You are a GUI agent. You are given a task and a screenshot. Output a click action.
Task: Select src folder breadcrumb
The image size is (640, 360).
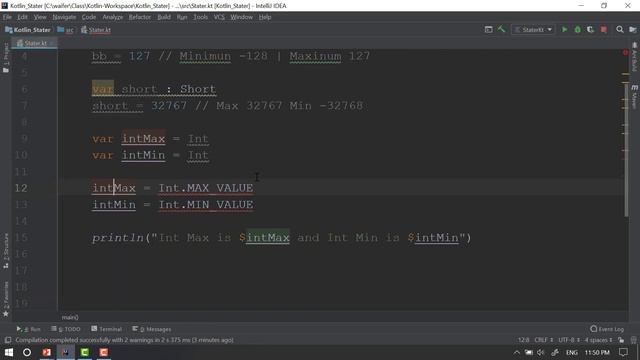[66, 30]
